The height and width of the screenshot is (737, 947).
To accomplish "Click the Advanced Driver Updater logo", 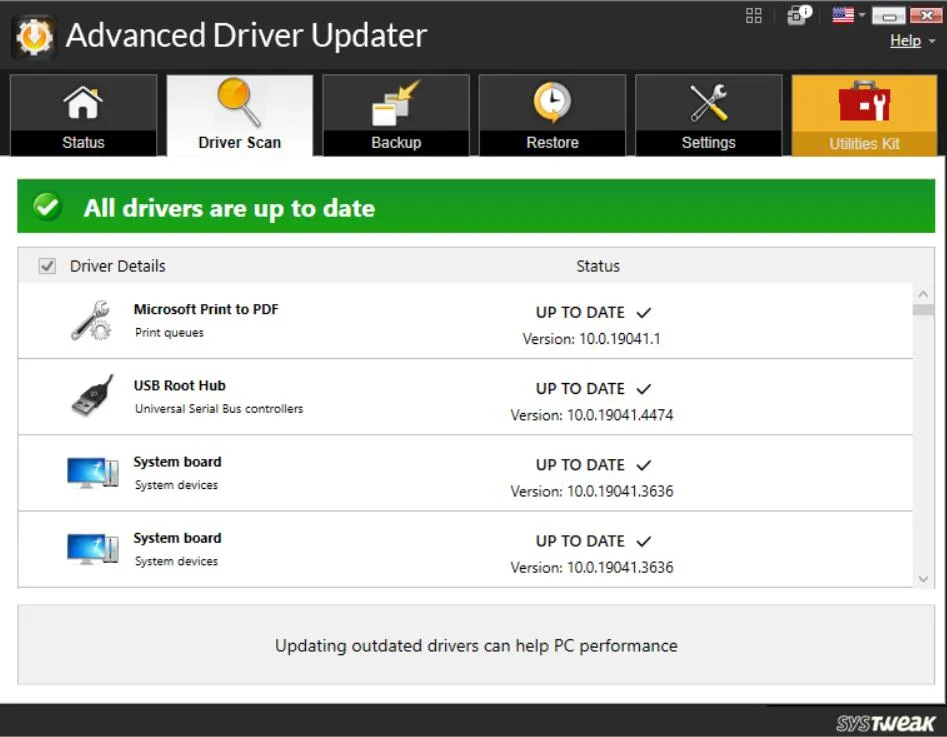I will (x=33, y=36).
